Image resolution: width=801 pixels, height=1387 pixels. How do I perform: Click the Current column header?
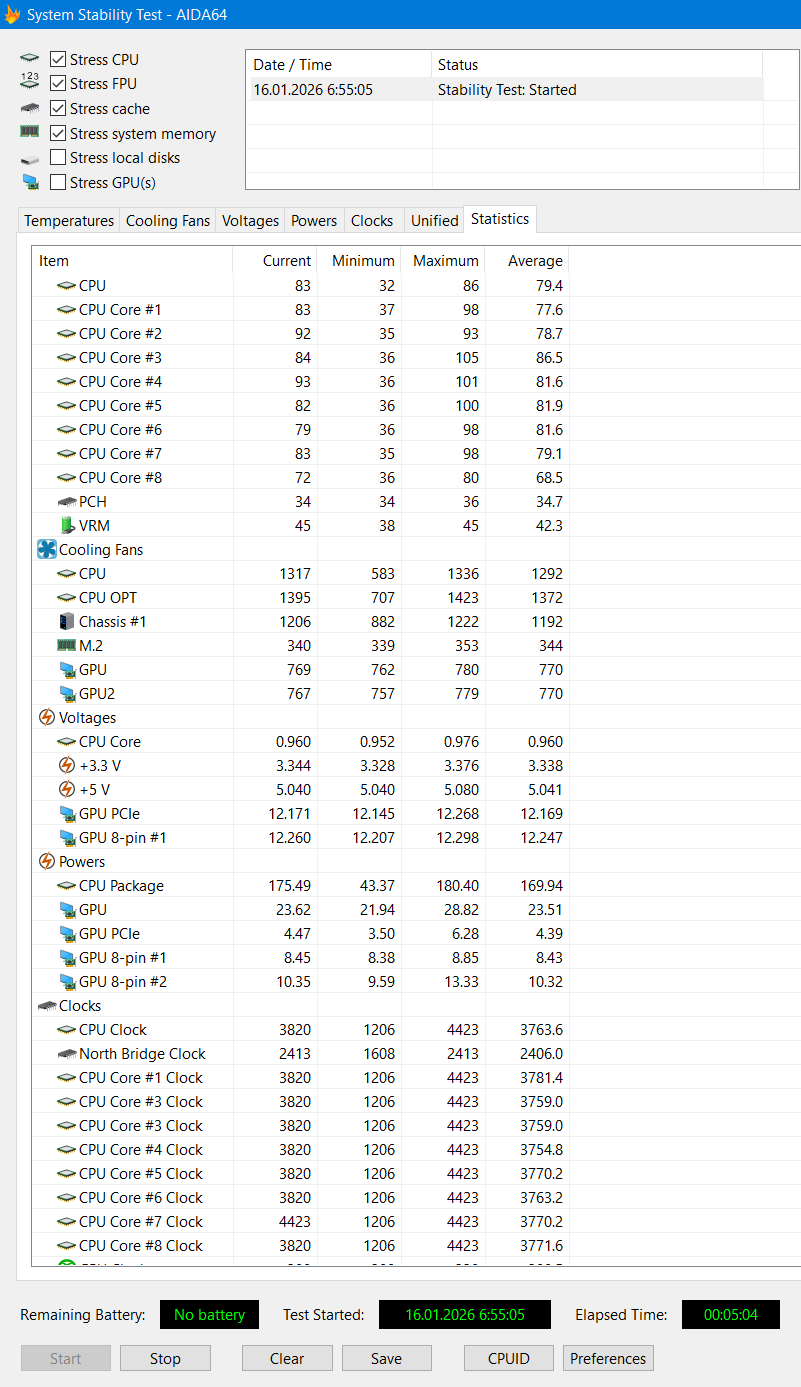tap(275, 260)
